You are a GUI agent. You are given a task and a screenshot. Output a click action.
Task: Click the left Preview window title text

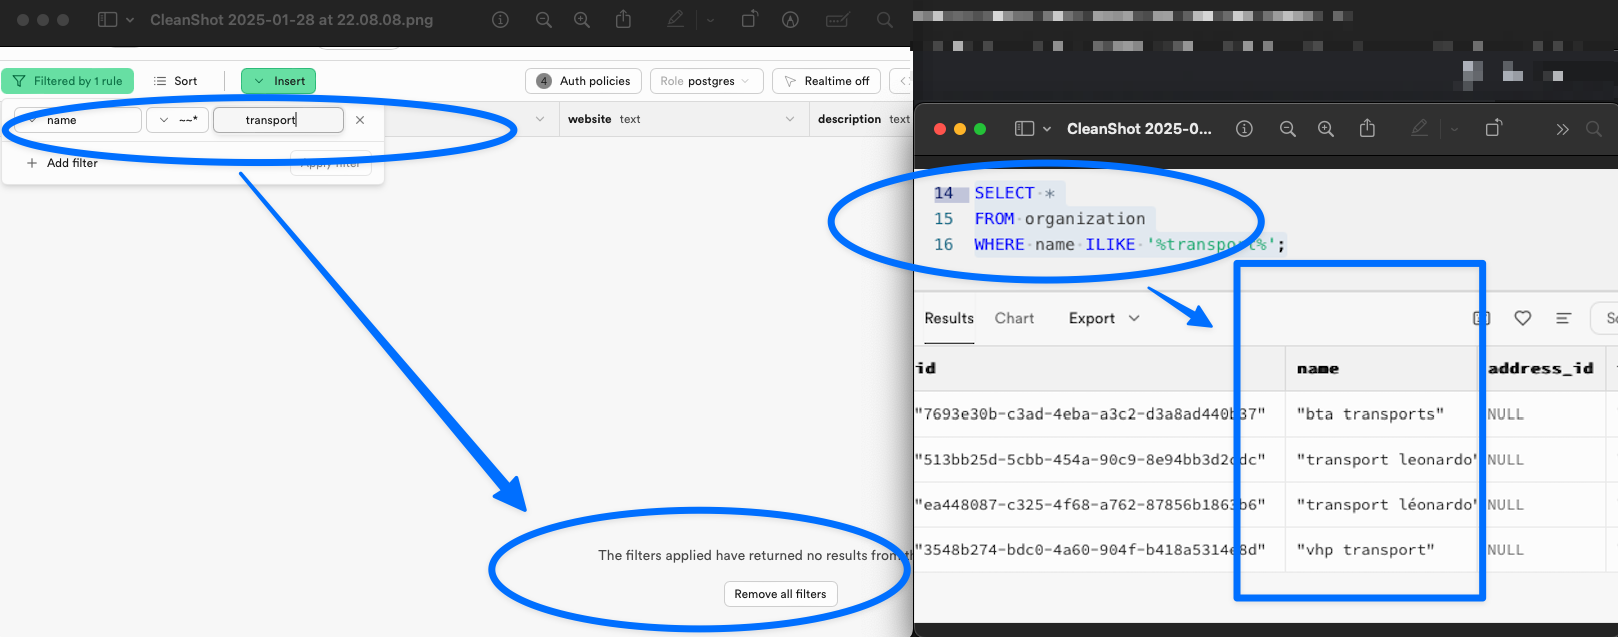coord(291,20)
